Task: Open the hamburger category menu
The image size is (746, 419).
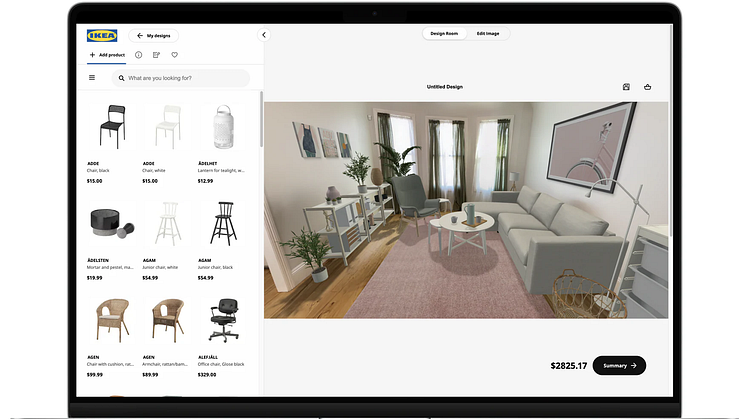Action: point(92,77)
